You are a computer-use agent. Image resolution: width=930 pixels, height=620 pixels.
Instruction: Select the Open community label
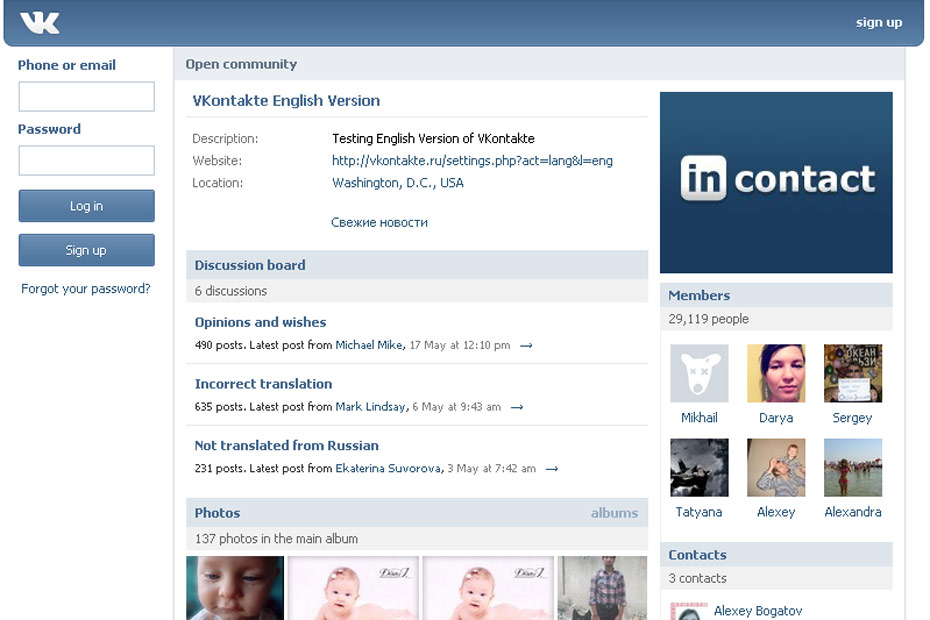pyautogui.click(x=241, y=64)
